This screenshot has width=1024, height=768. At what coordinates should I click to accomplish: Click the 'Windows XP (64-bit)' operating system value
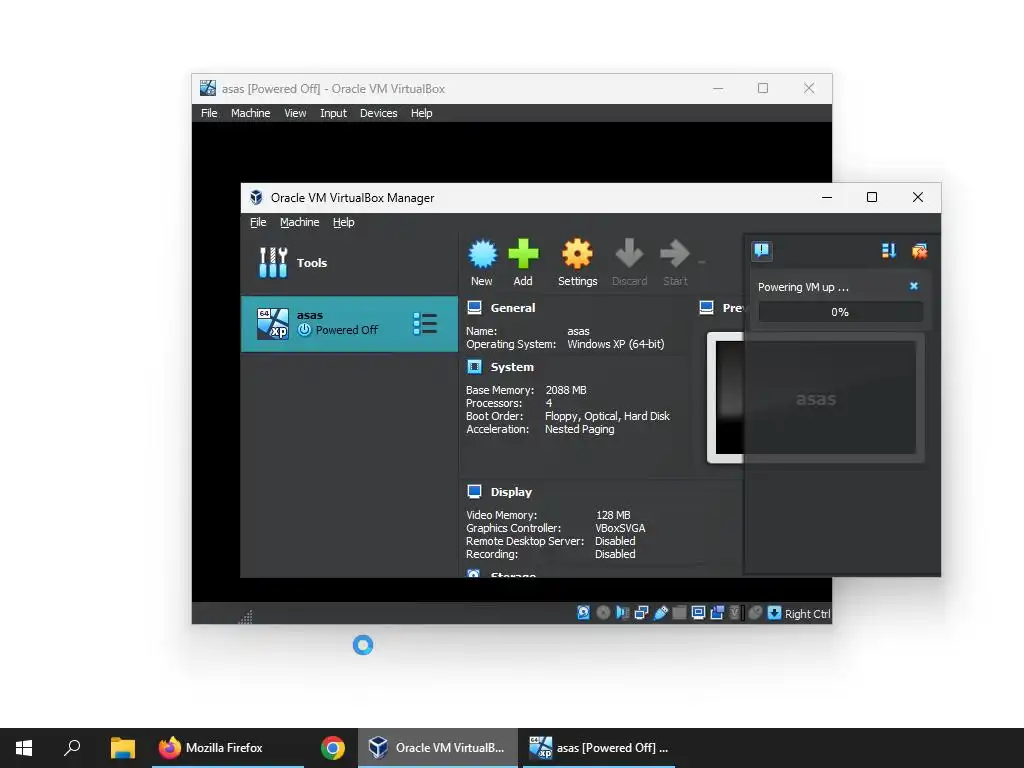[616, 344]
